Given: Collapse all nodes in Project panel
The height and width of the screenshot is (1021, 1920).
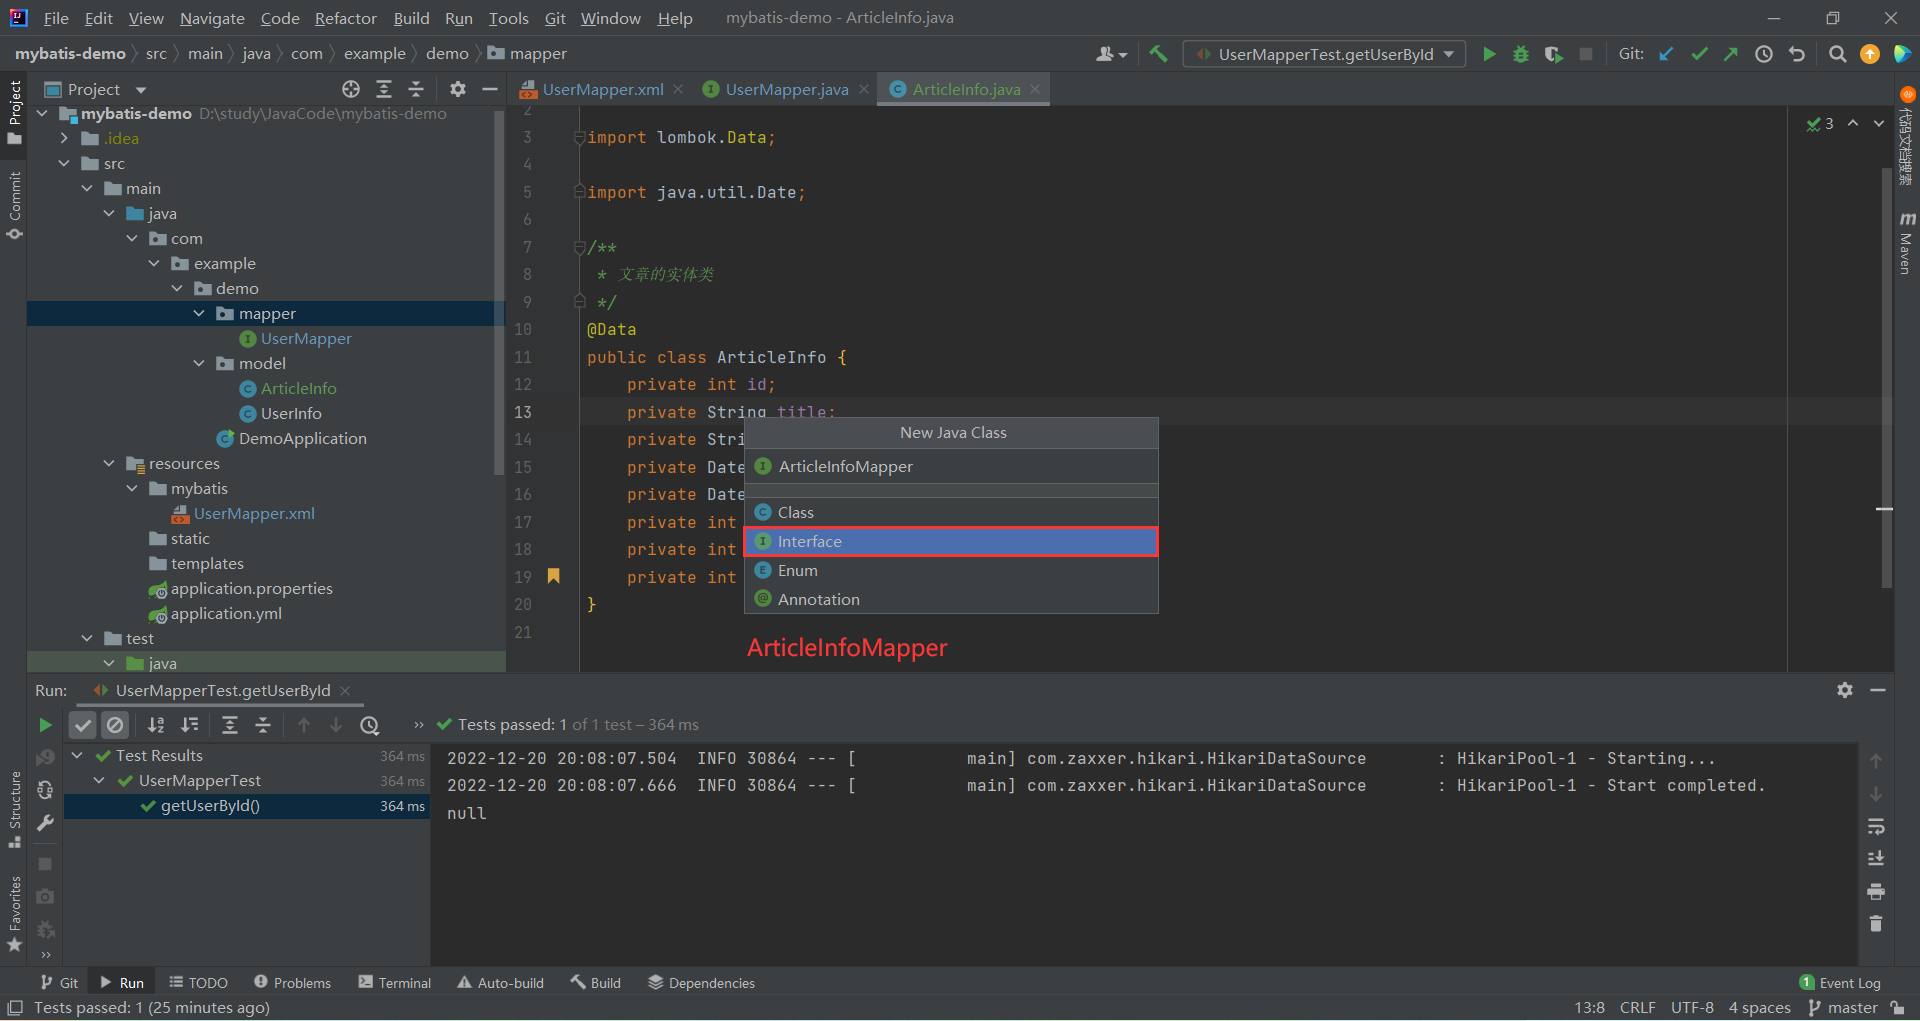Looking at the screenshot, I should point(416,89).
